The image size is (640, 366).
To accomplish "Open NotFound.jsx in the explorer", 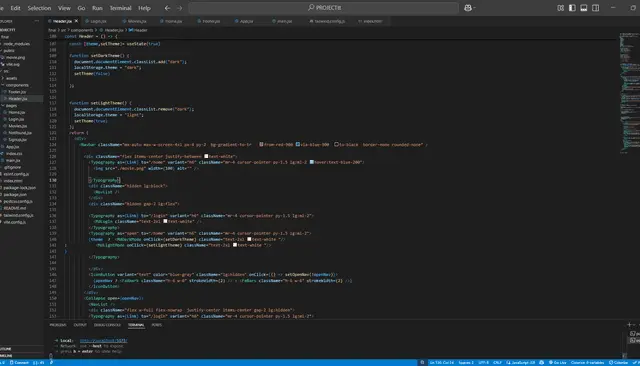I will click(x=20, y=133).
